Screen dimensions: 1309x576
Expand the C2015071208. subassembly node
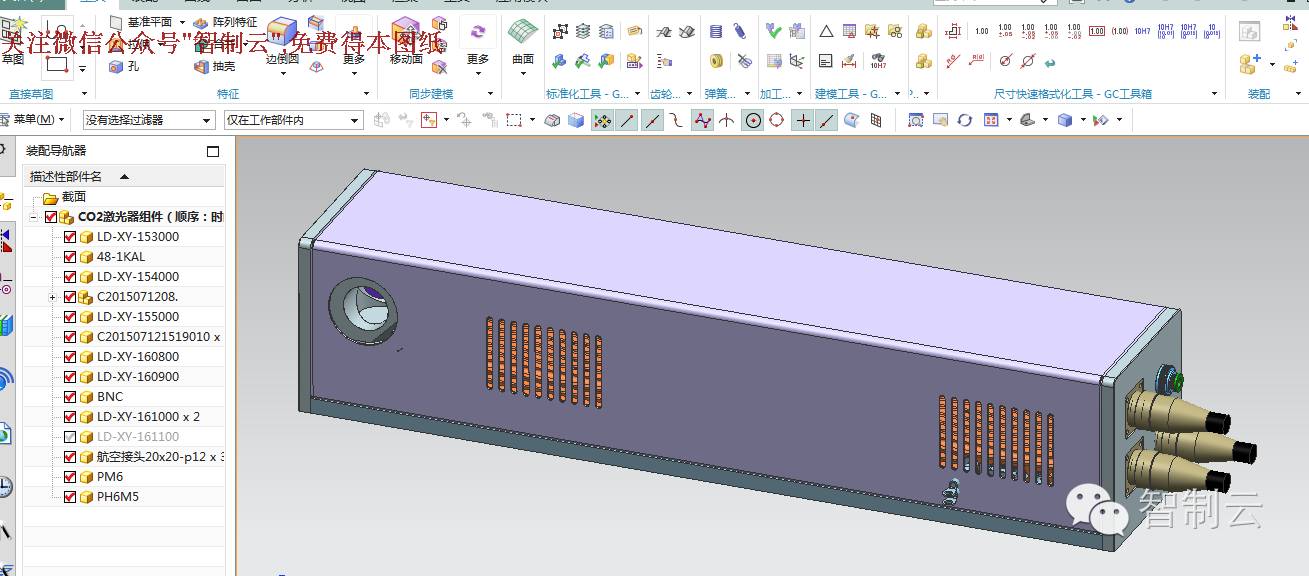click(x=52, y=297)
